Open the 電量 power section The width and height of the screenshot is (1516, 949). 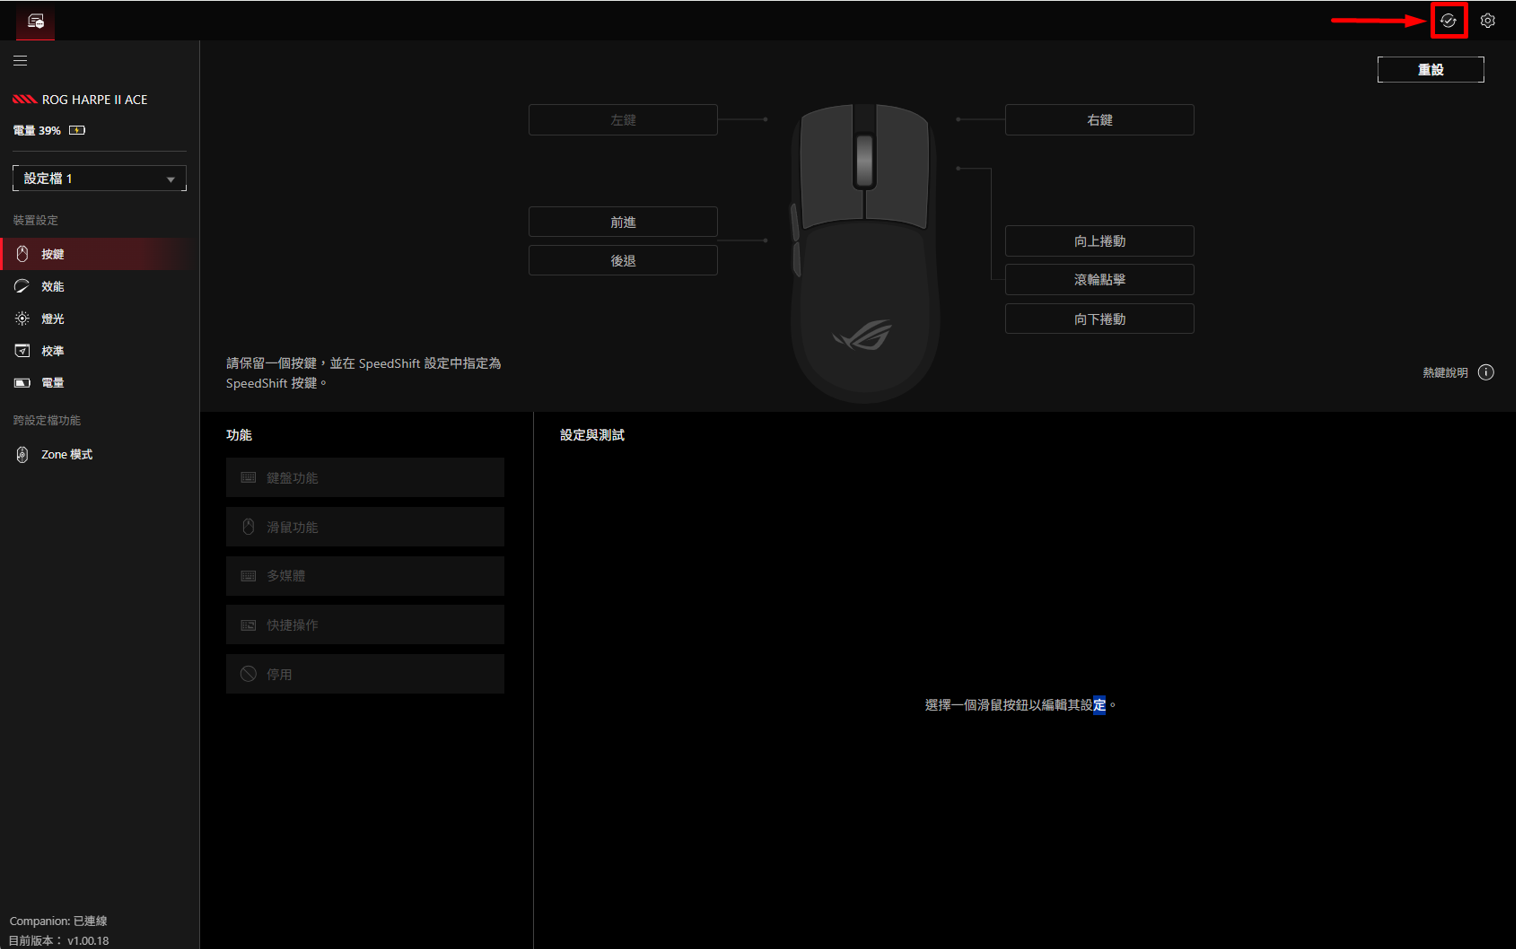coord(99,383)
